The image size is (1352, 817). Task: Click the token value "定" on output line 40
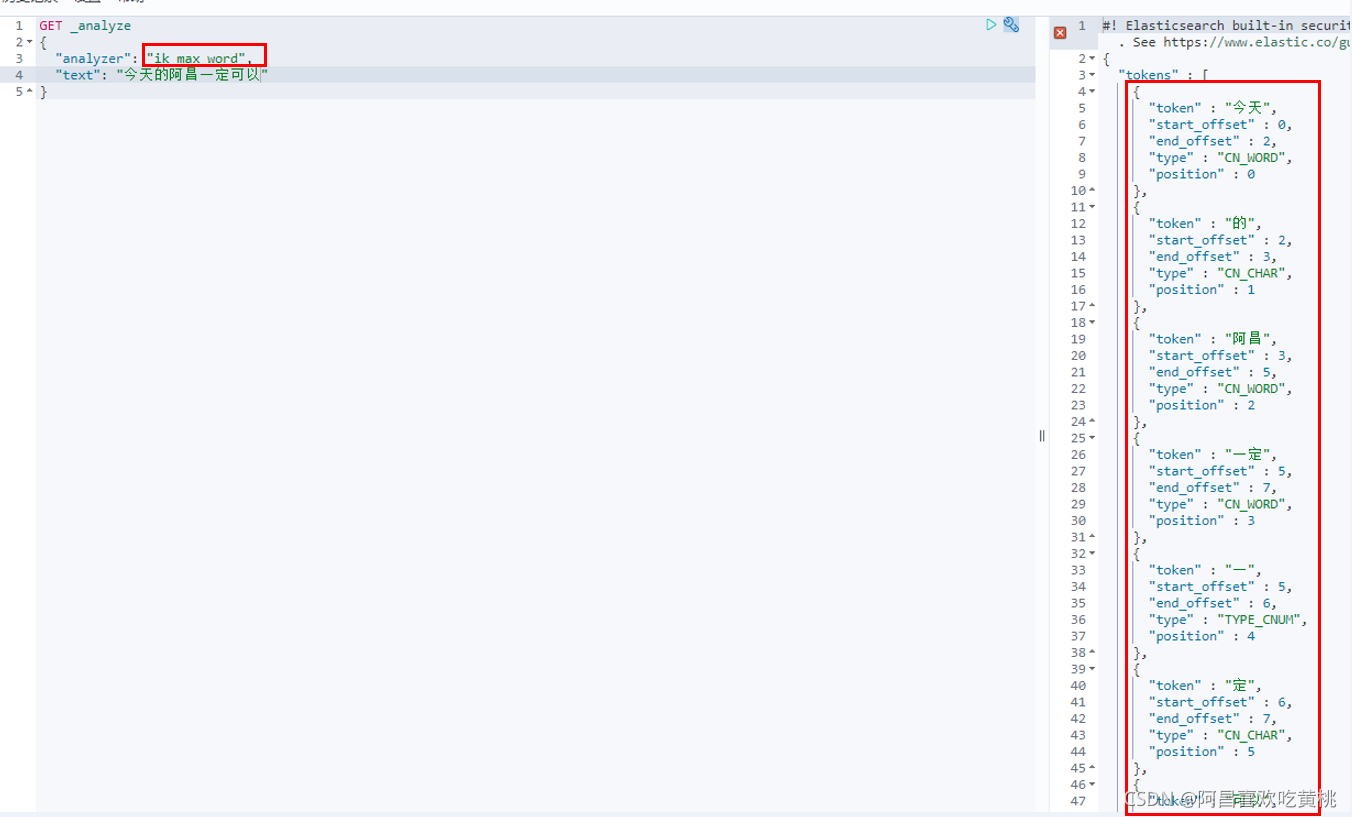point(1242,686)
